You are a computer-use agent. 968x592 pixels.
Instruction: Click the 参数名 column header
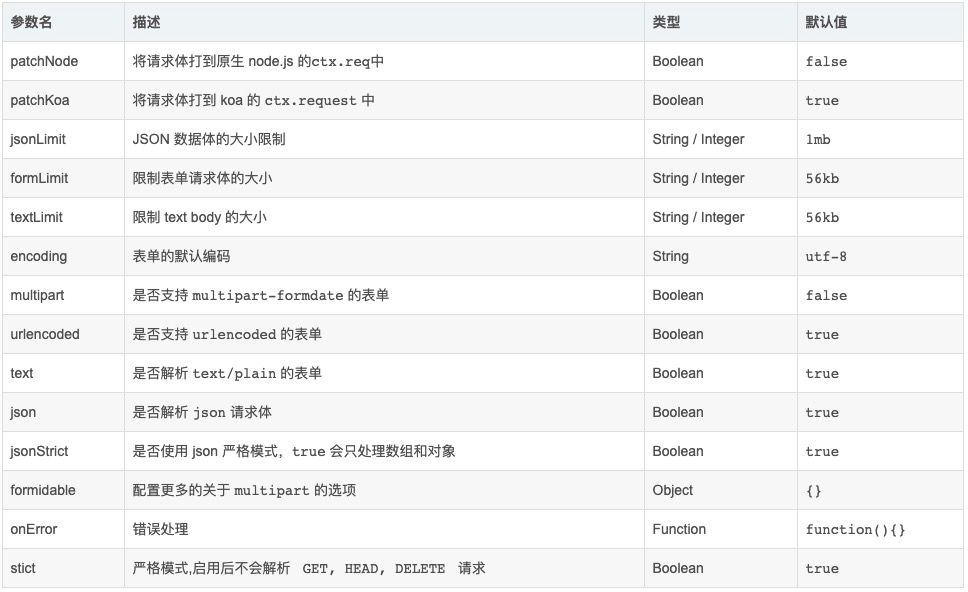tap(31, 22)
